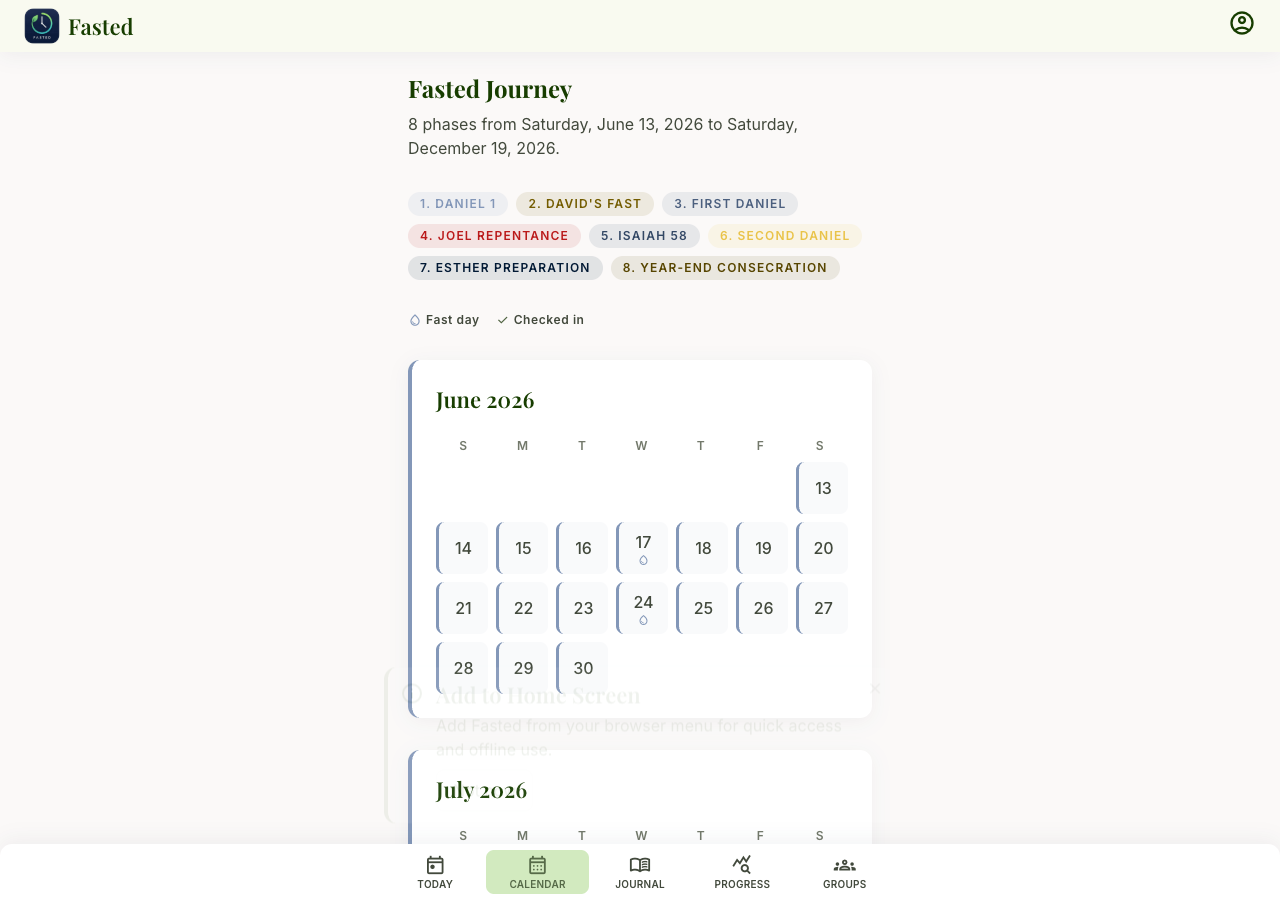The height and width of the screenshot is (900, 1280).
Task: Open Progress chart icon in bottom nav
Action: click(x=742, y=865)
